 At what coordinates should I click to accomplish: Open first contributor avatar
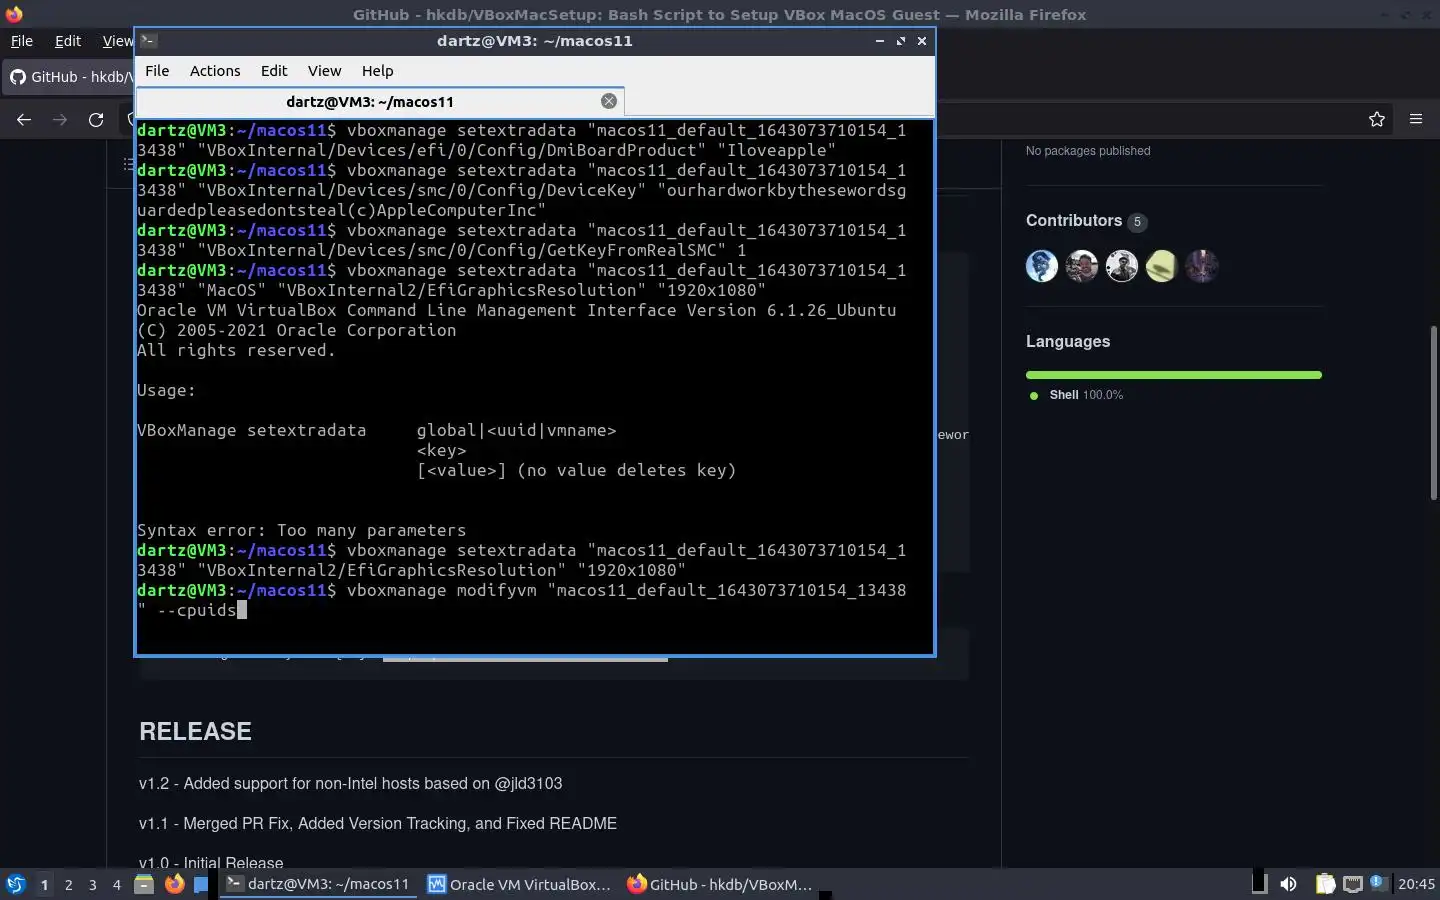point(1042,266)
